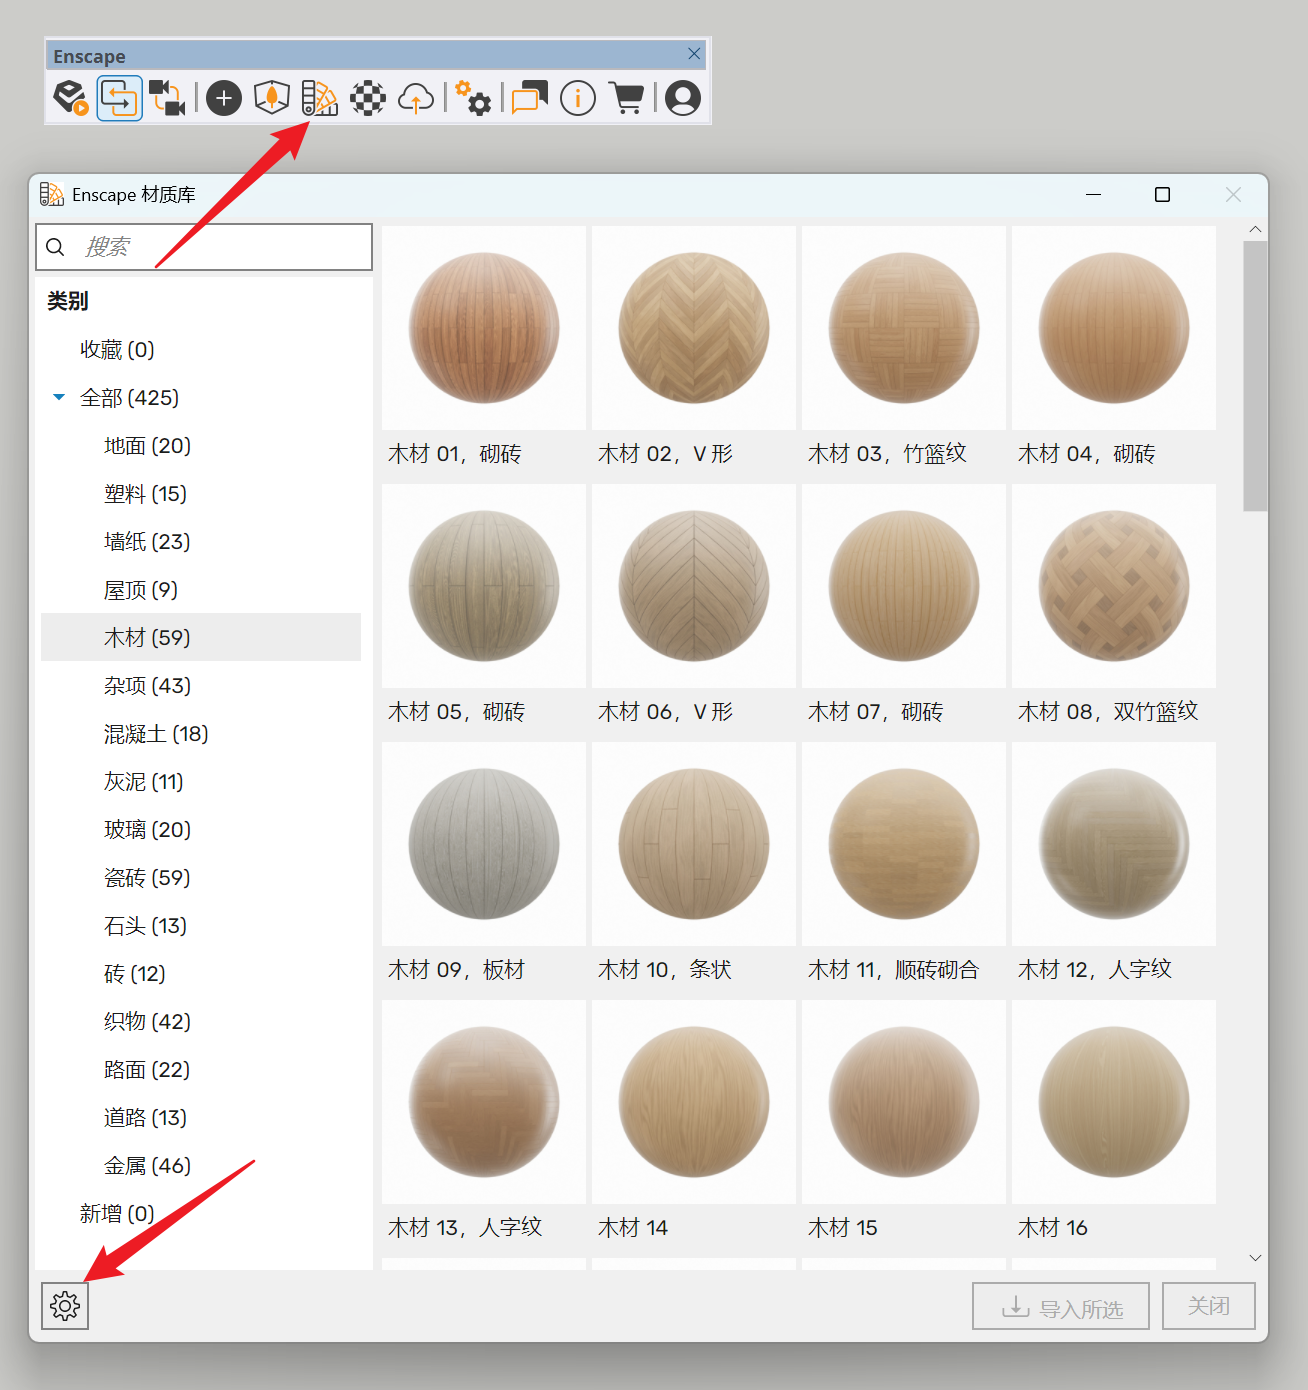Select the 金属 (46) category
The width and height of the screenshot is (1308, 1390).
coord(147,1166)
